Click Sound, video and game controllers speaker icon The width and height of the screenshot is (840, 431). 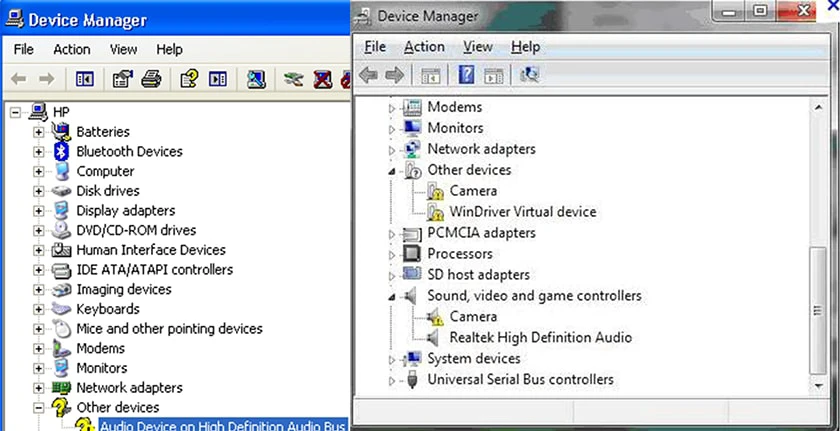click(x=411, y=296)
